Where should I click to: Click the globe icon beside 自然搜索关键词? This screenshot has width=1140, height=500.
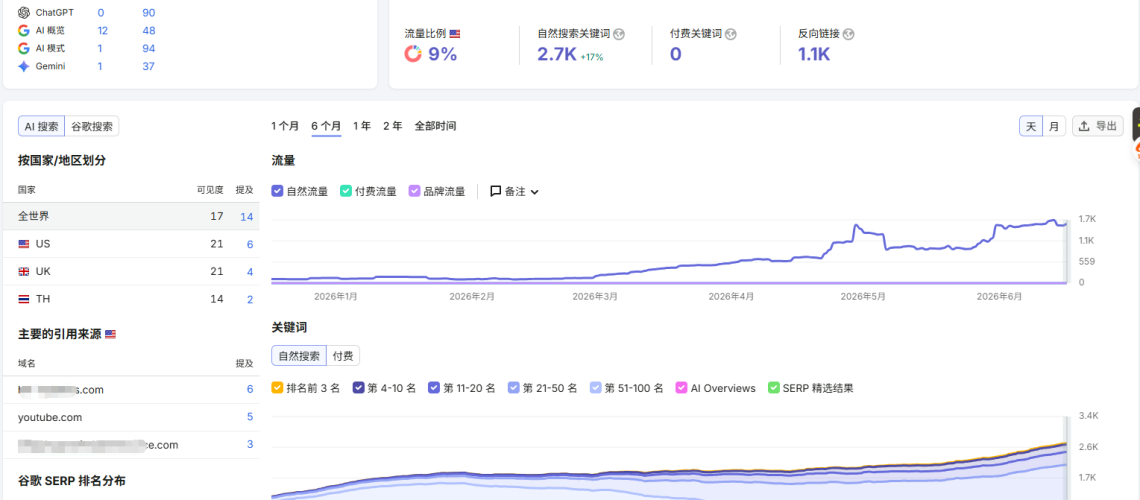click(x=619, y=33)
